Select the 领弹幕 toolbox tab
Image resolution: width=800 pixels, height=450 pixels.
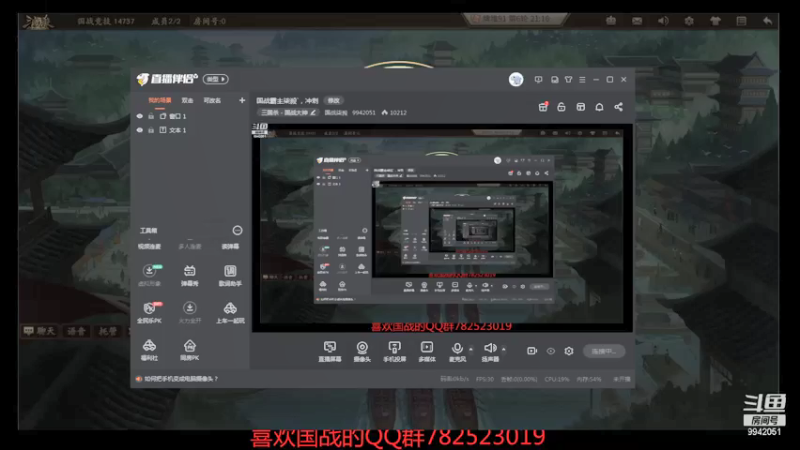[x=230, y=246]
